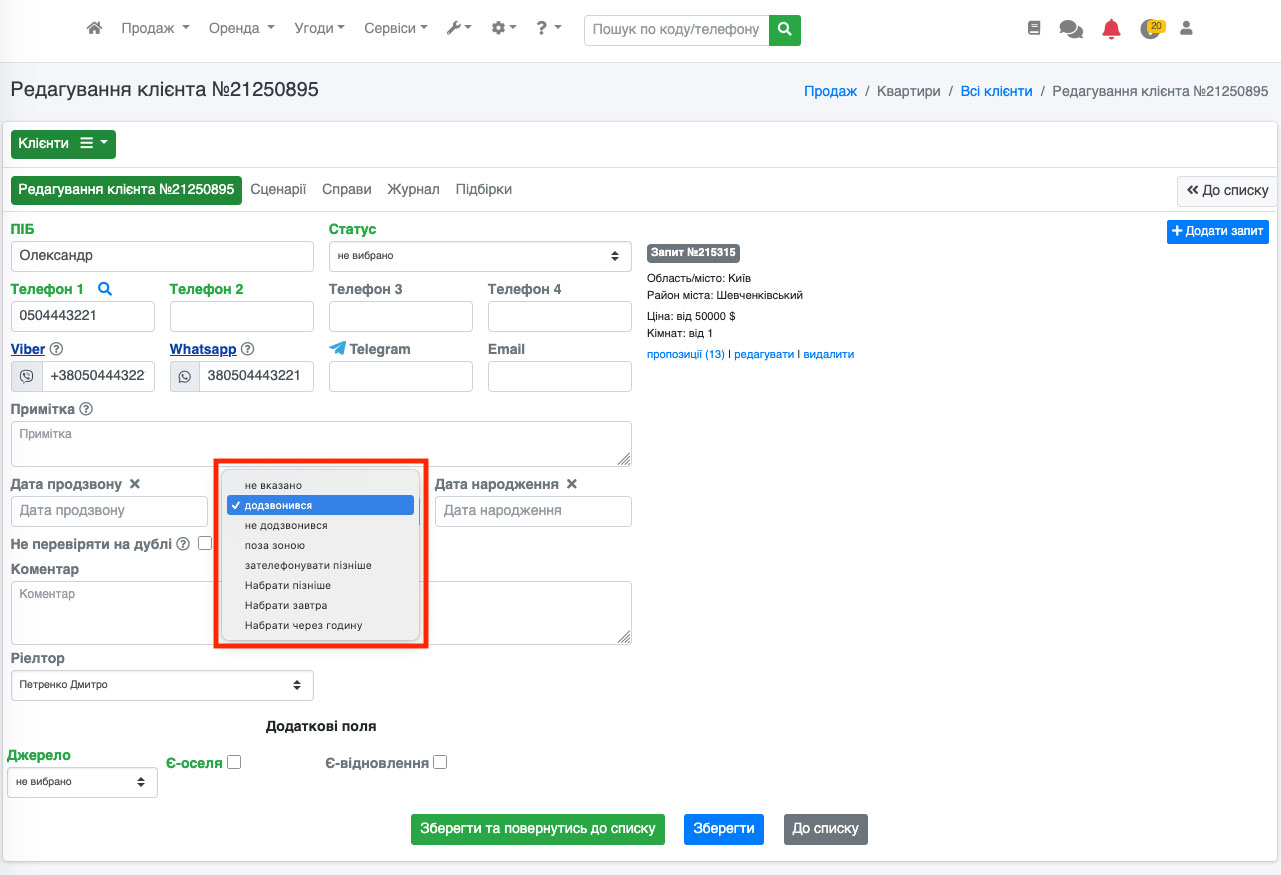
Task: Clear Дата продзвону with the X icon
Action: pyautogui.click(x=135, y=484)
